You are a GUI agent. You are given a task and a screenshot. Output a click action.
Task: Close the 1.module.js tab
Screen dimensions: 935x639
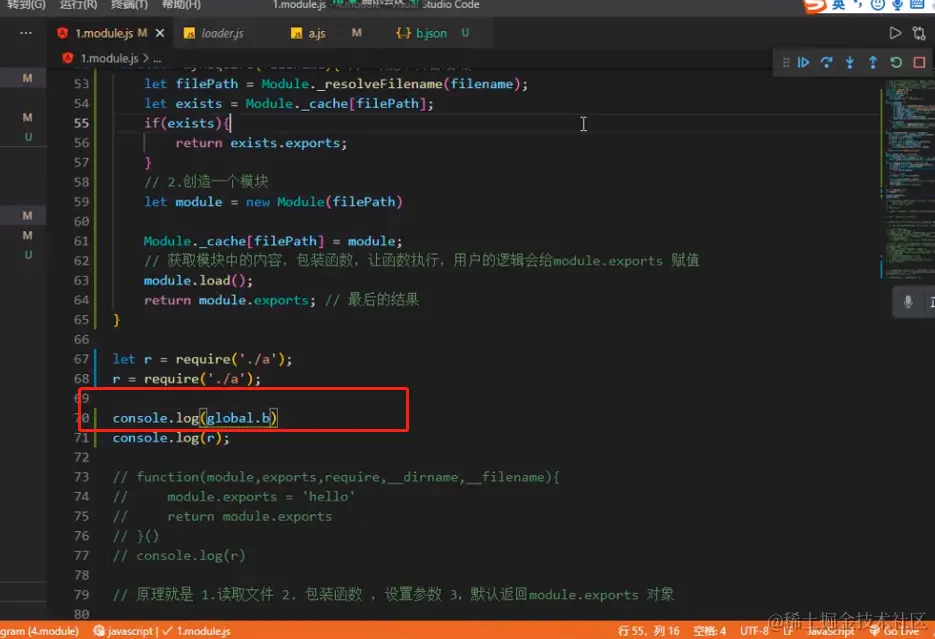(160, 33)
